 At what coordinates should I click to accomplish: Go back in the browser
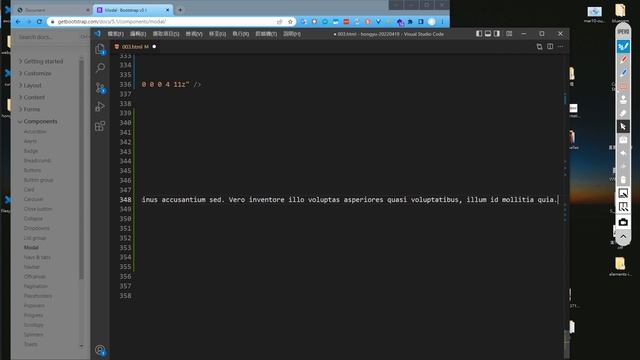click(x=18, y=22)
